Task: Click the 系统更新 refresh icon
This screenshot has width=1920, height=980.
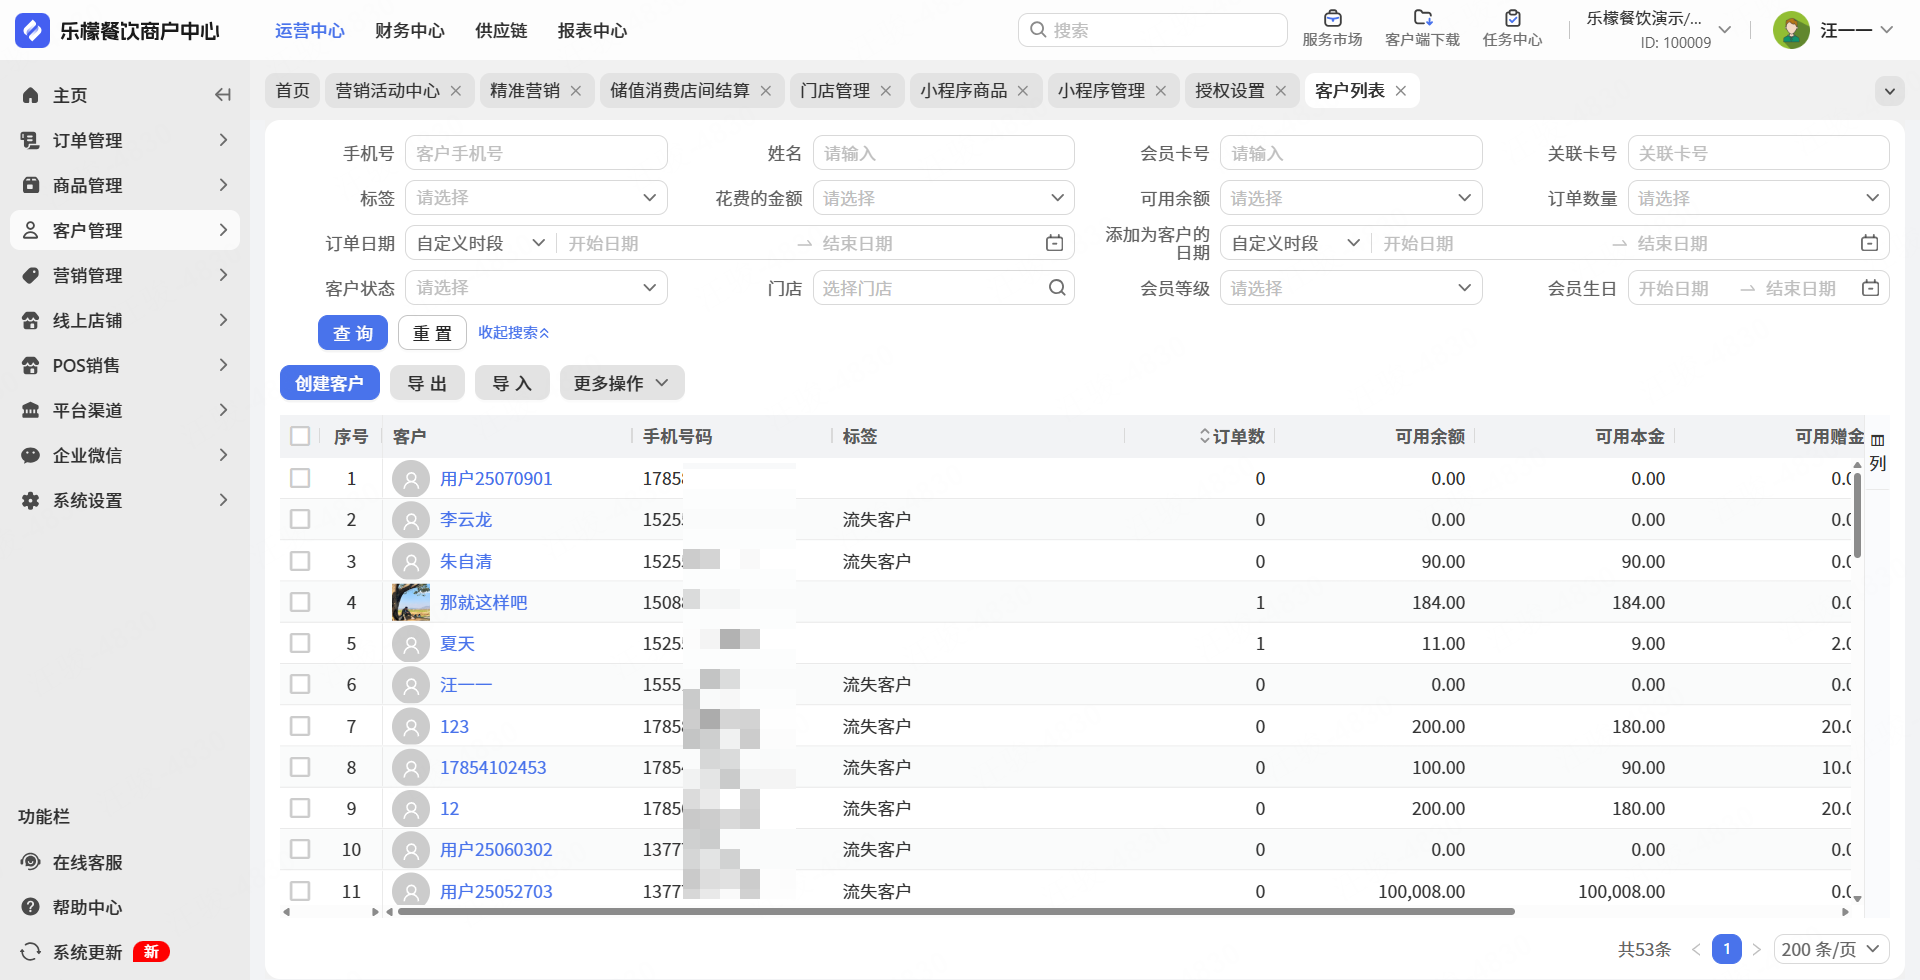Action: coord(31,952)
